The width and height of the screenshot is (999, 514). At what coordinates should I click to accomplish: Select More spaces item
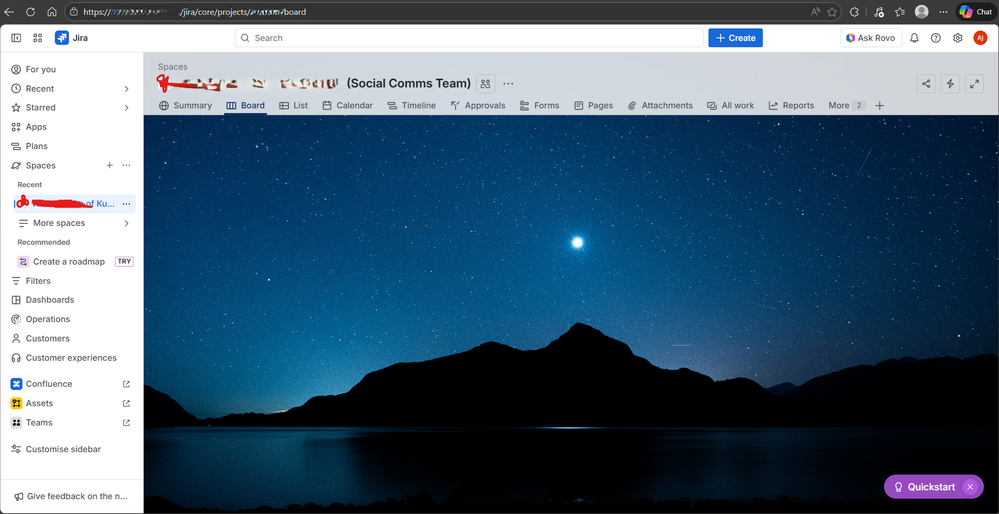59,223
